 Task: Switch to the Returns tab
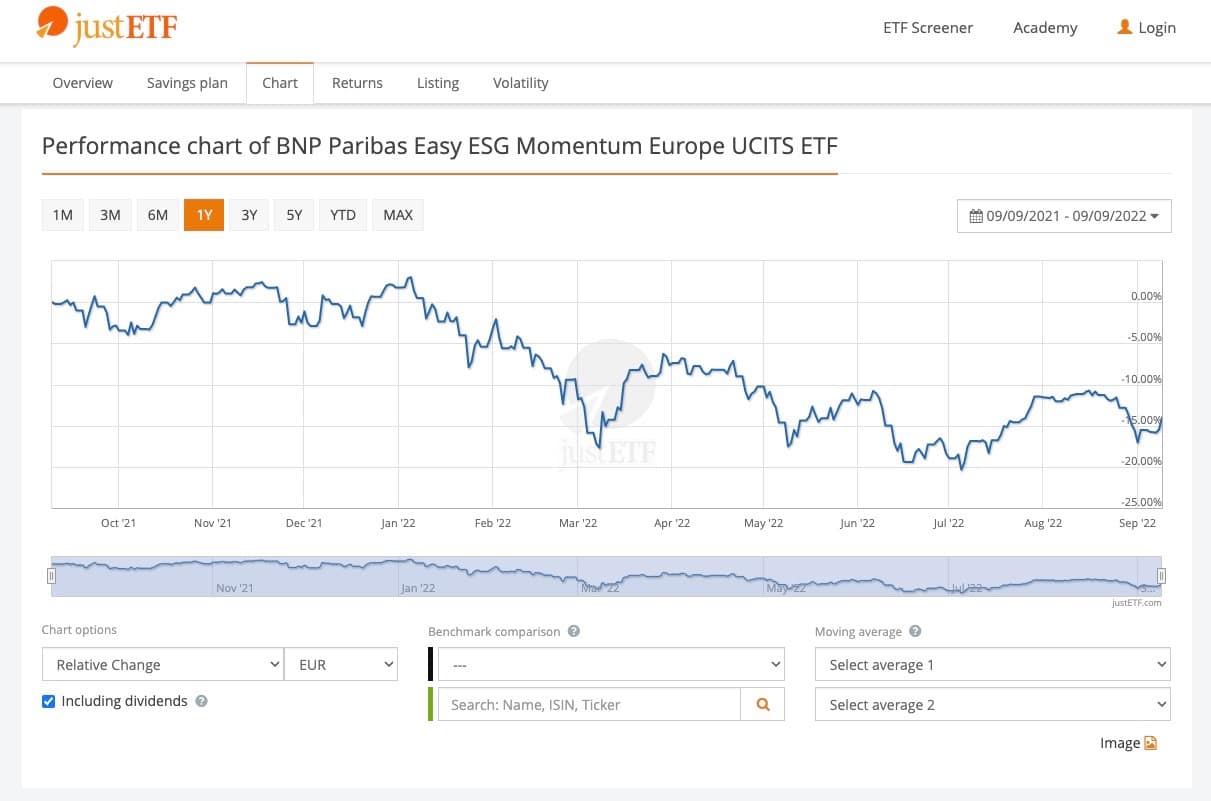[x=357, y=83]
